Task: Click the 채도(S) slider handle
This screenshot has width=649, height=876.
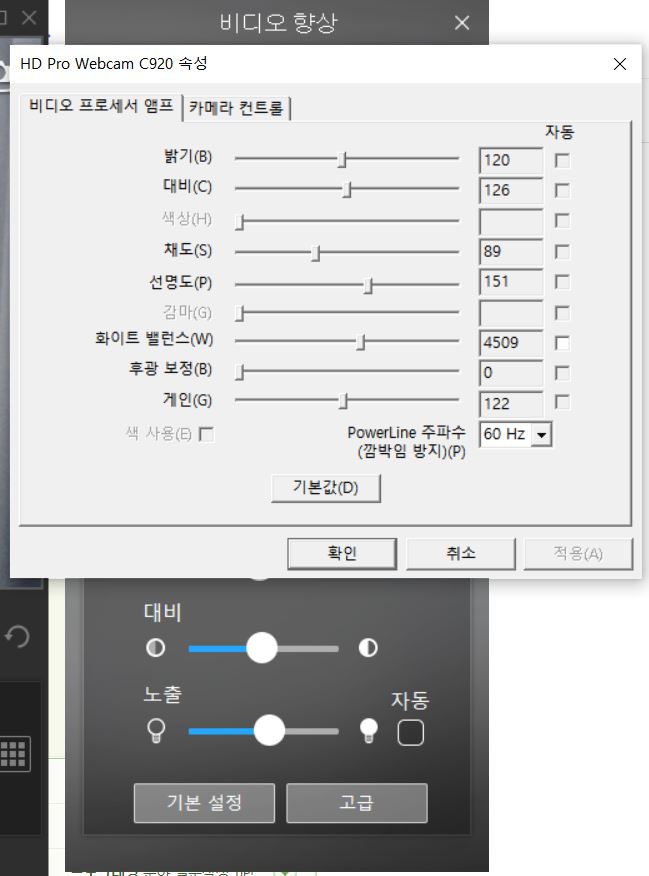Action: click(x=316, y=253)
